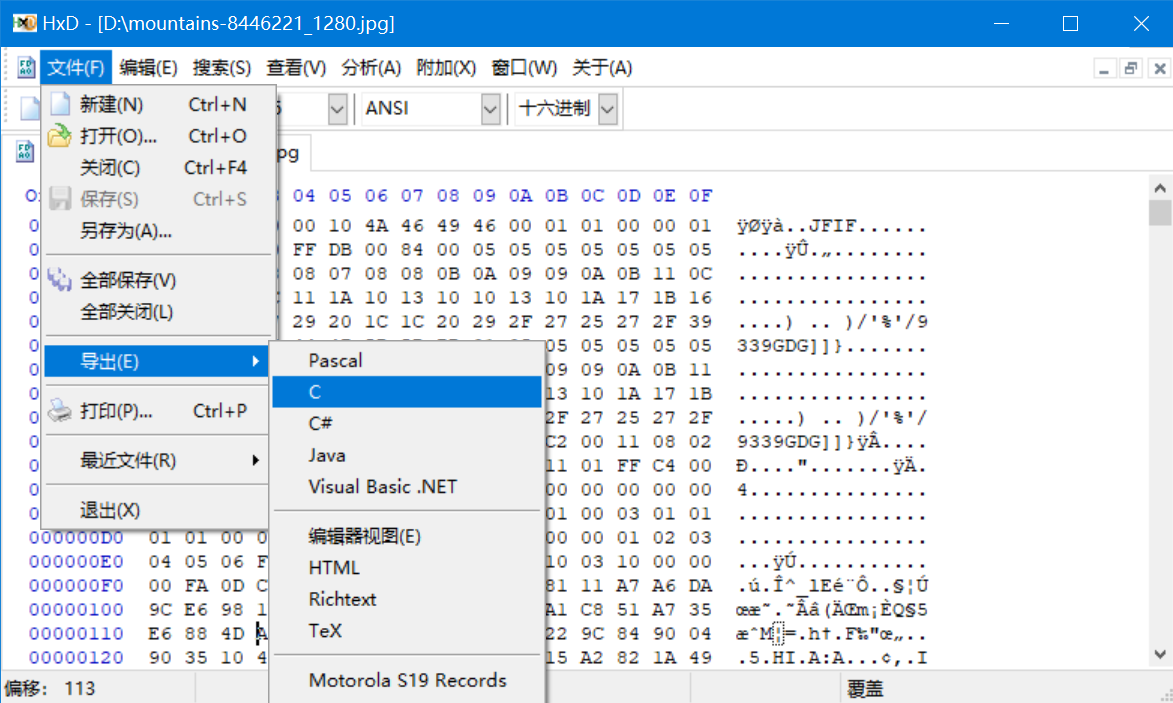Click the scrollbar down arrow in hex view

(x=1160, y=654)
